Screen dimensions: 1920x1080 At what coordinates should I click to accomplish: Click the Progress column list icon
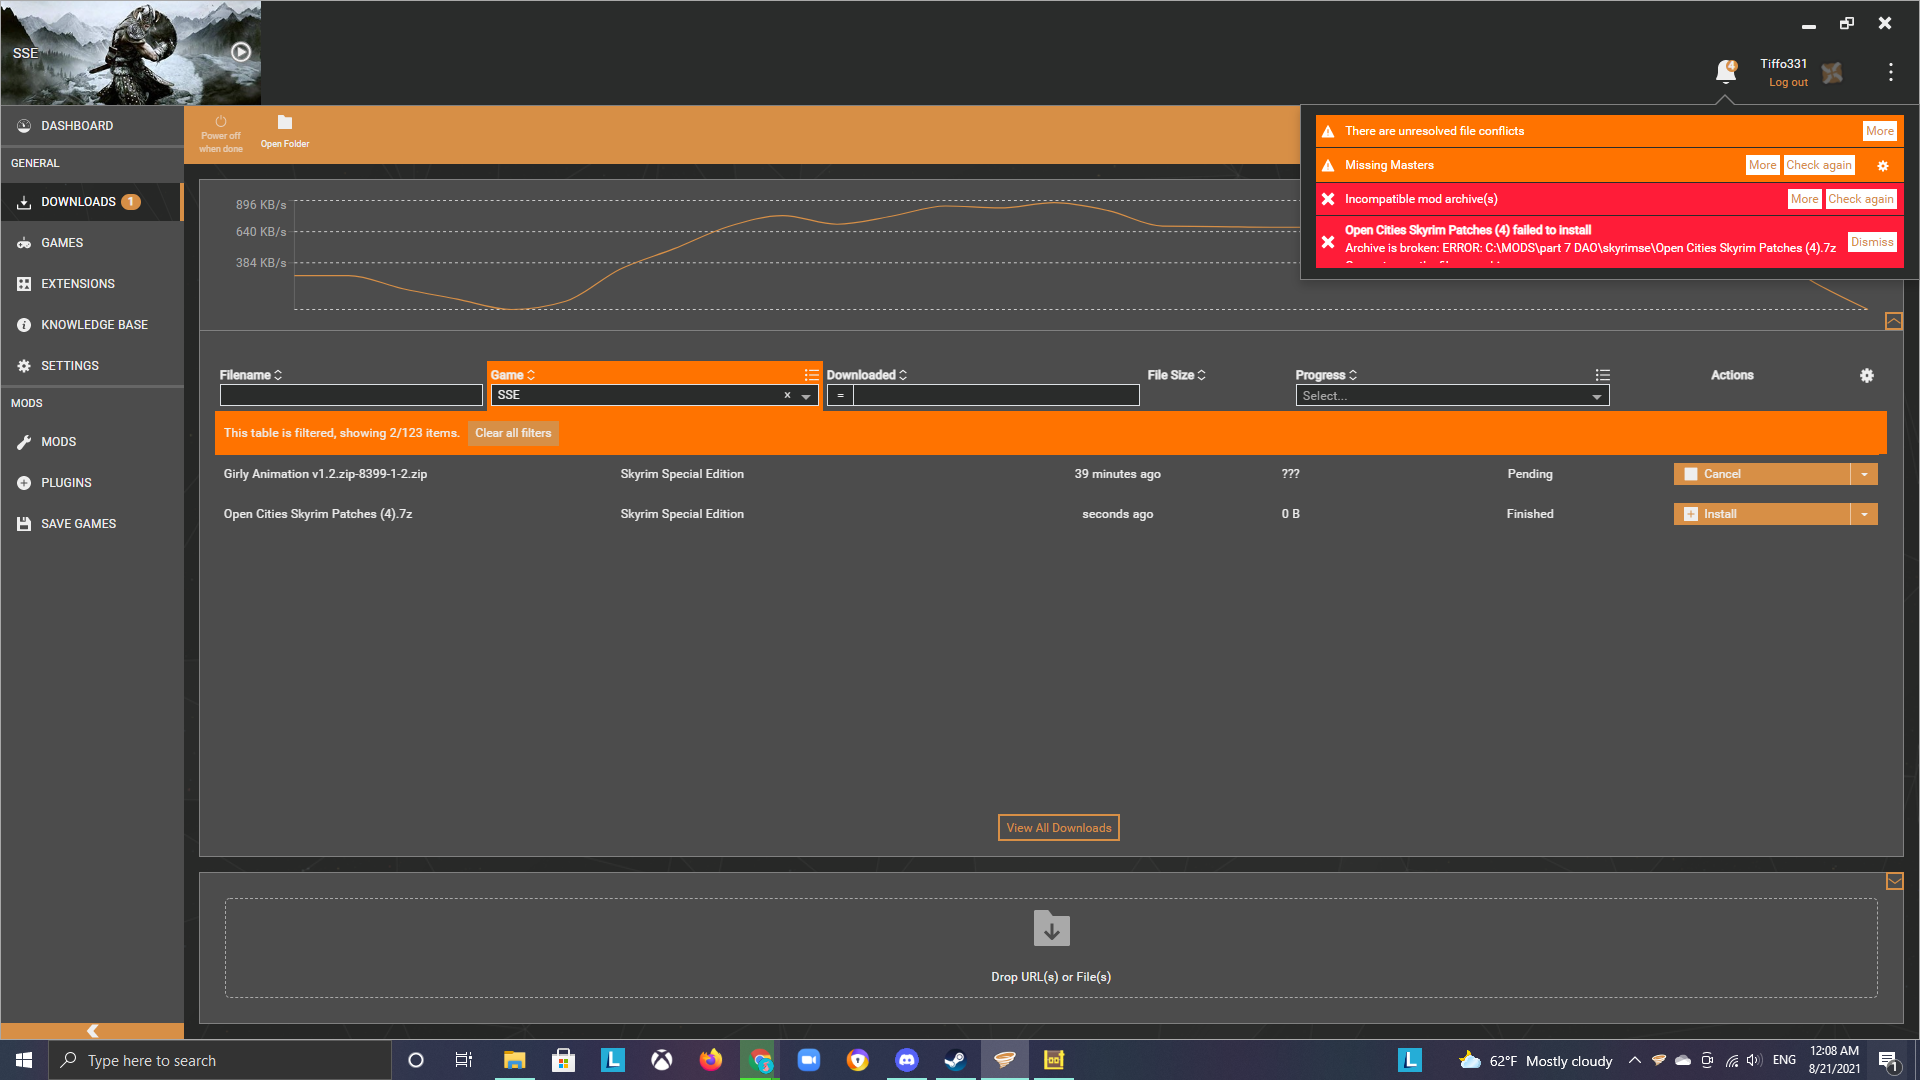click(x=1602, y=375)
